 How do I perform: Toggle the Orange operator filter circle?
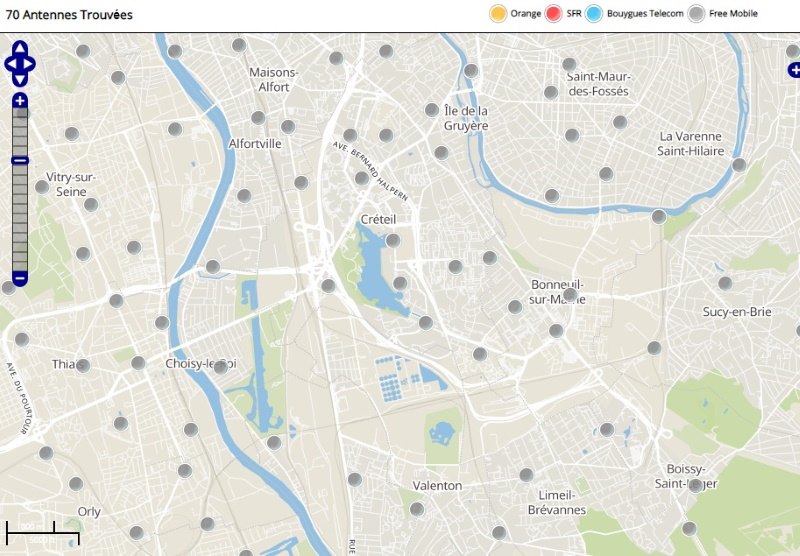pyautogui.click(x=497, y=14)
